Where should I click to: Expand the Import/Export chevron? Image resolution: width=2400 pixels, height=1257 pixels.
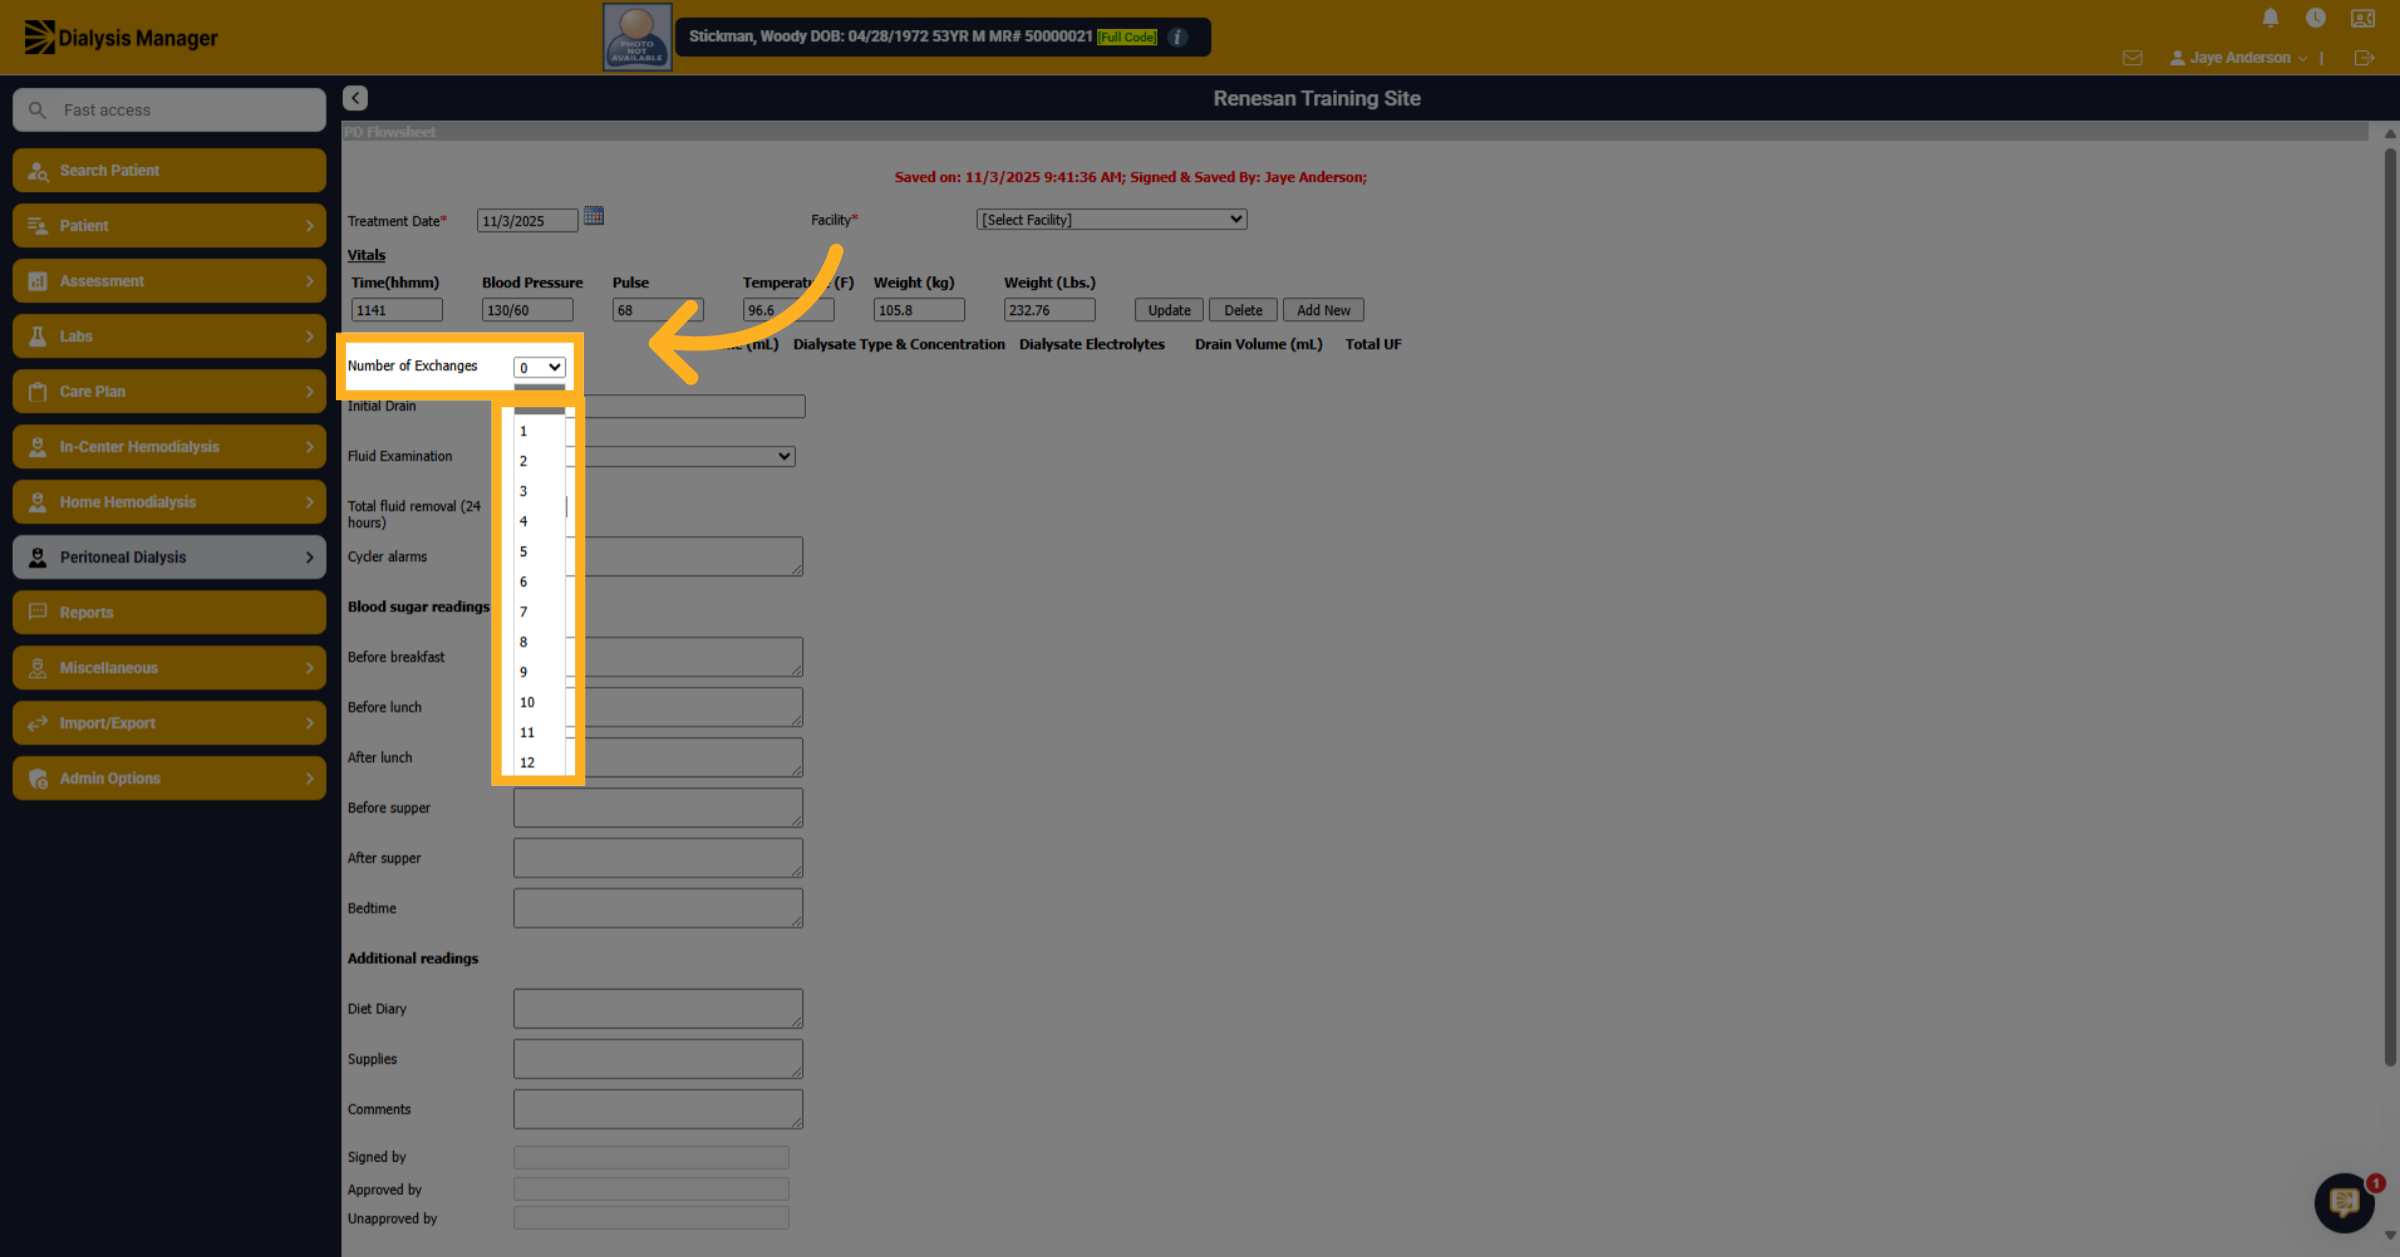[309, 723]
